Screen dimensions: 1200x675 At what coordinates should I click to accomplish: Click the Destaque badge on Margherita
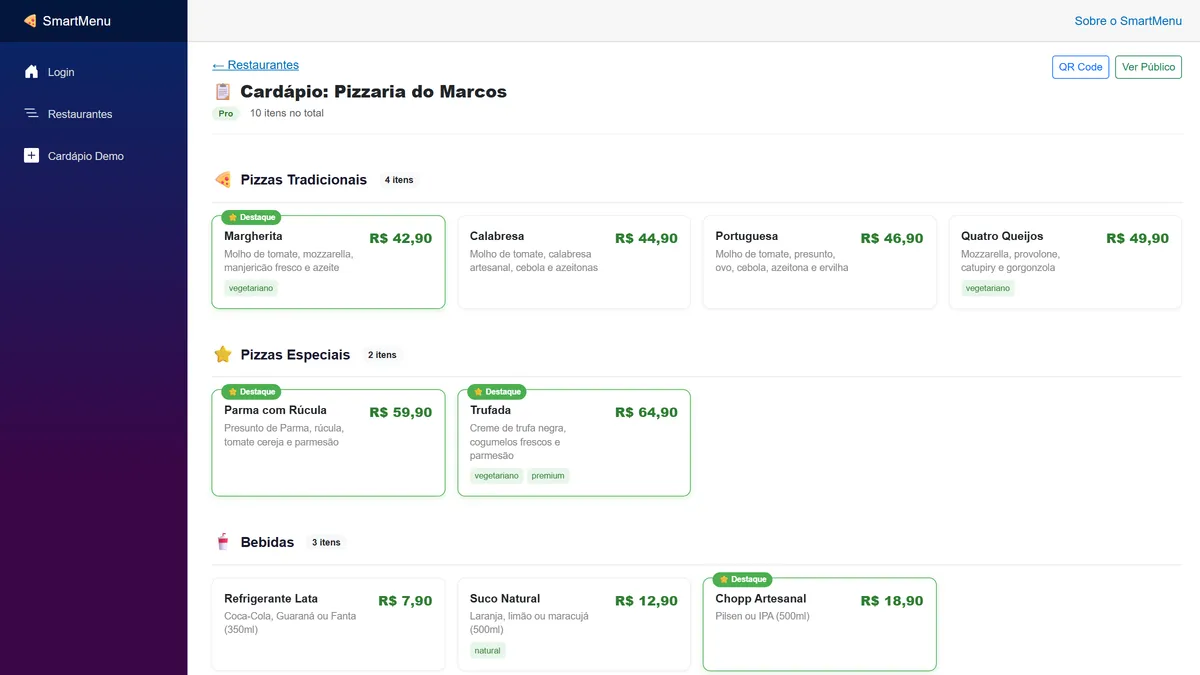[251, 217]
